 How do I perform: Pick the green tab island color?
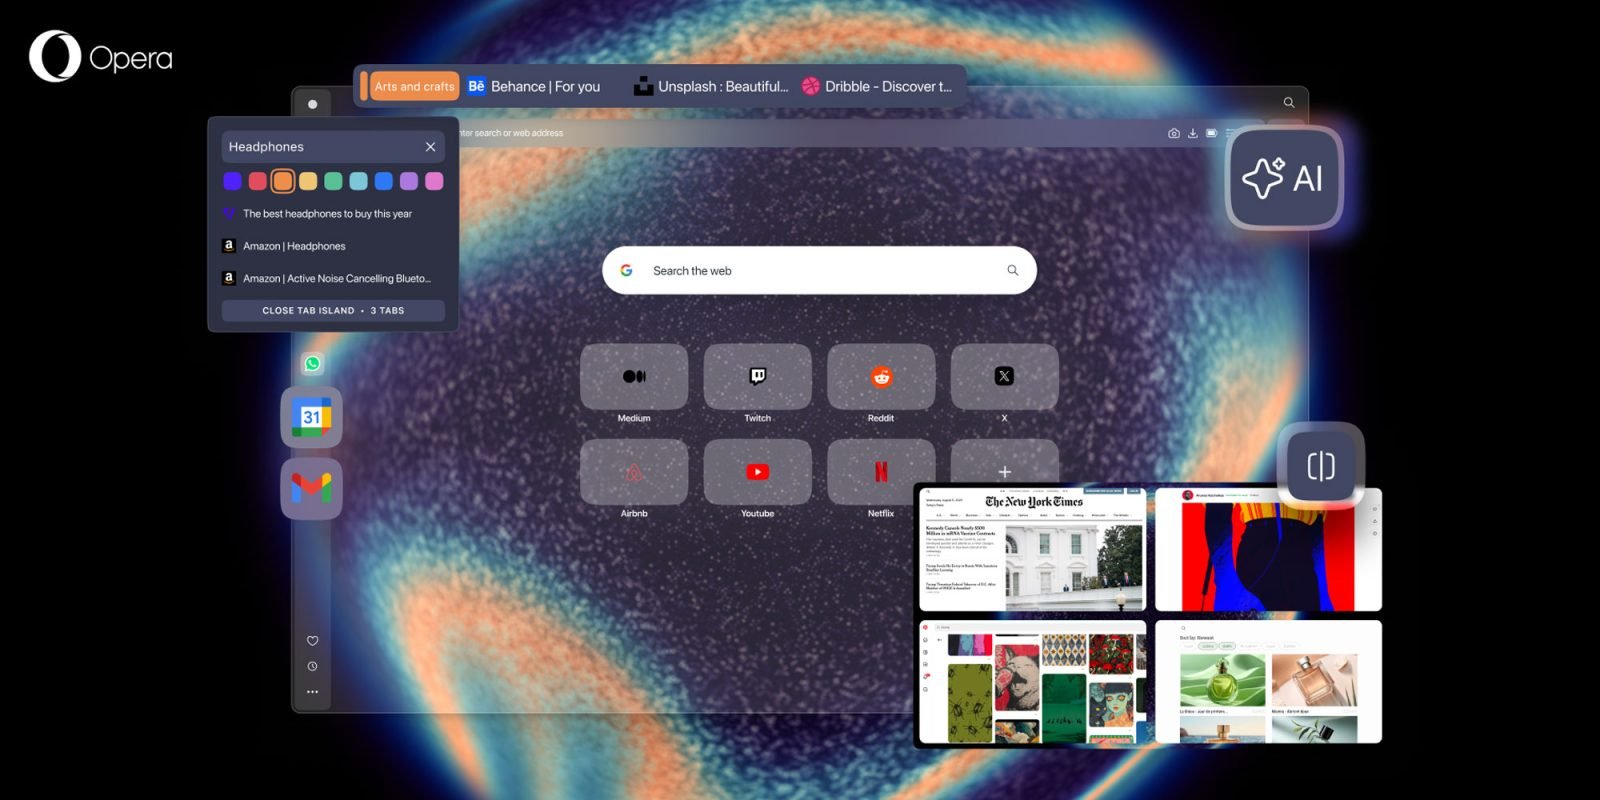[x=333, y=181]
